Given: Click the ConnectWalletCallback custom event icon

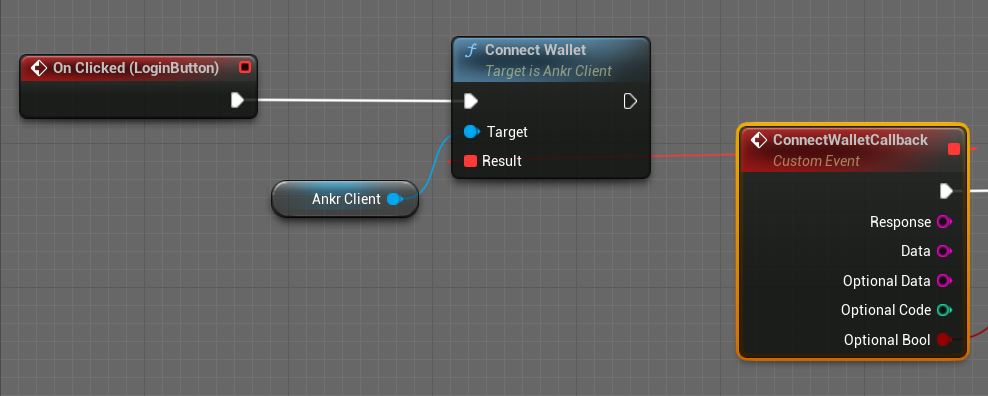Looking at the screenshot, I should pos(759,140).
